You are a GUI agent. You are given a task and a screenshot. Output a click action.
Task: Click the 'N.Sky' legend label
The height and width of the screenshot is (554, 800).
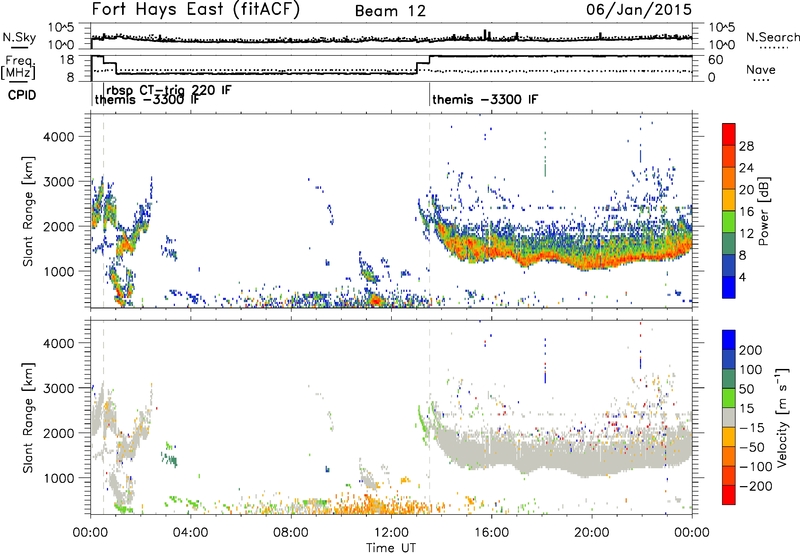coord(19,37)
